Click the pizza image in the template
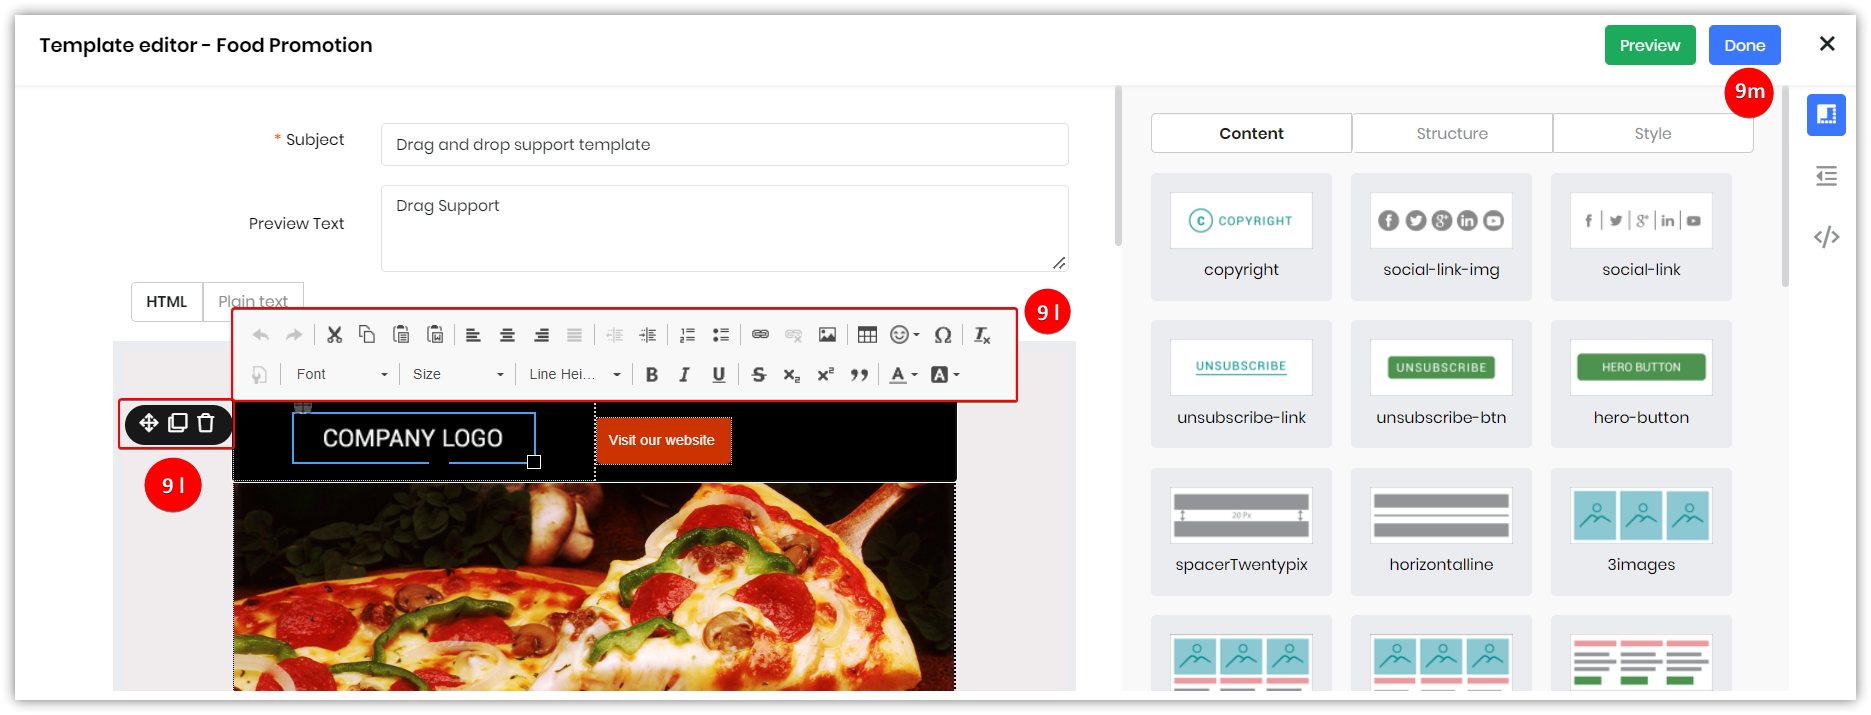The width and height of the screenshot is (1871, 715). click(x=595, y=587)
